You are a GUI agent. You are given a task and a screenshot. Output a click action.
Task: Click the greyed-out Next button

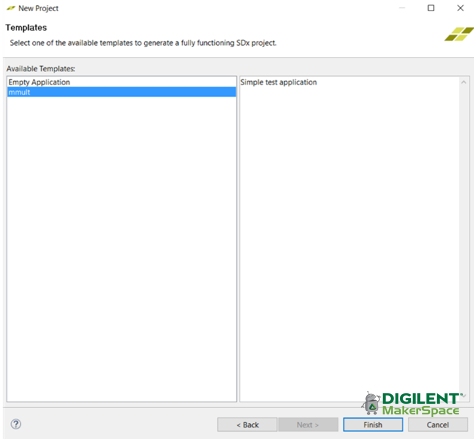tap(308, 425)
